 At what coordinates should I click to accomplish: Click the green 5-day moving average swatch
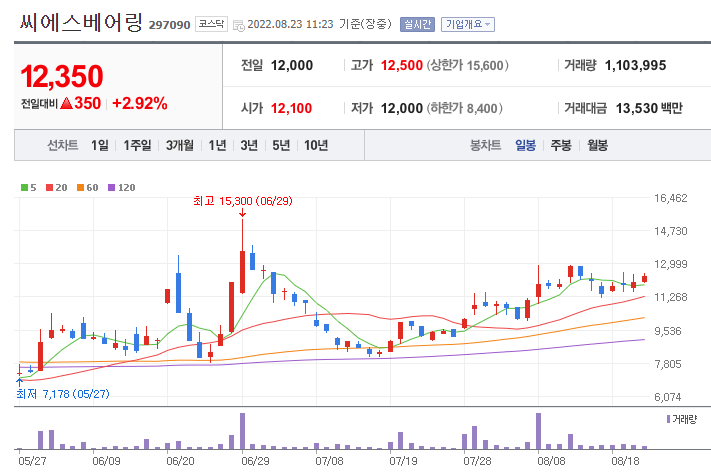click(24, 187)
